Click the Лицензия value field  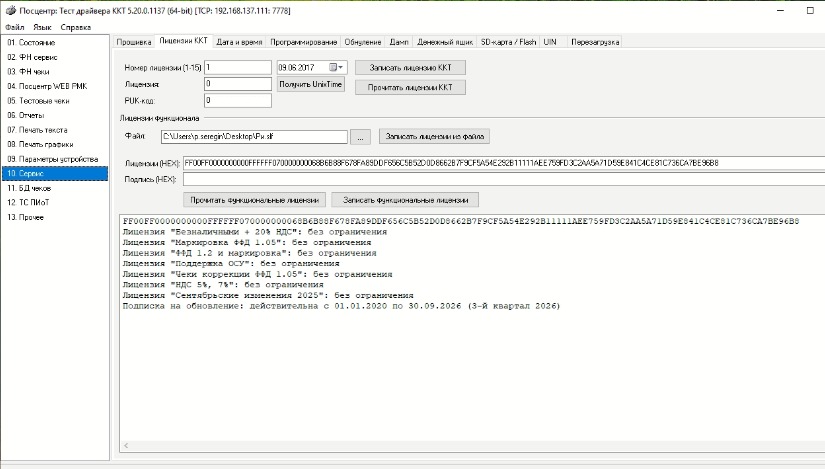click(238, 84)
